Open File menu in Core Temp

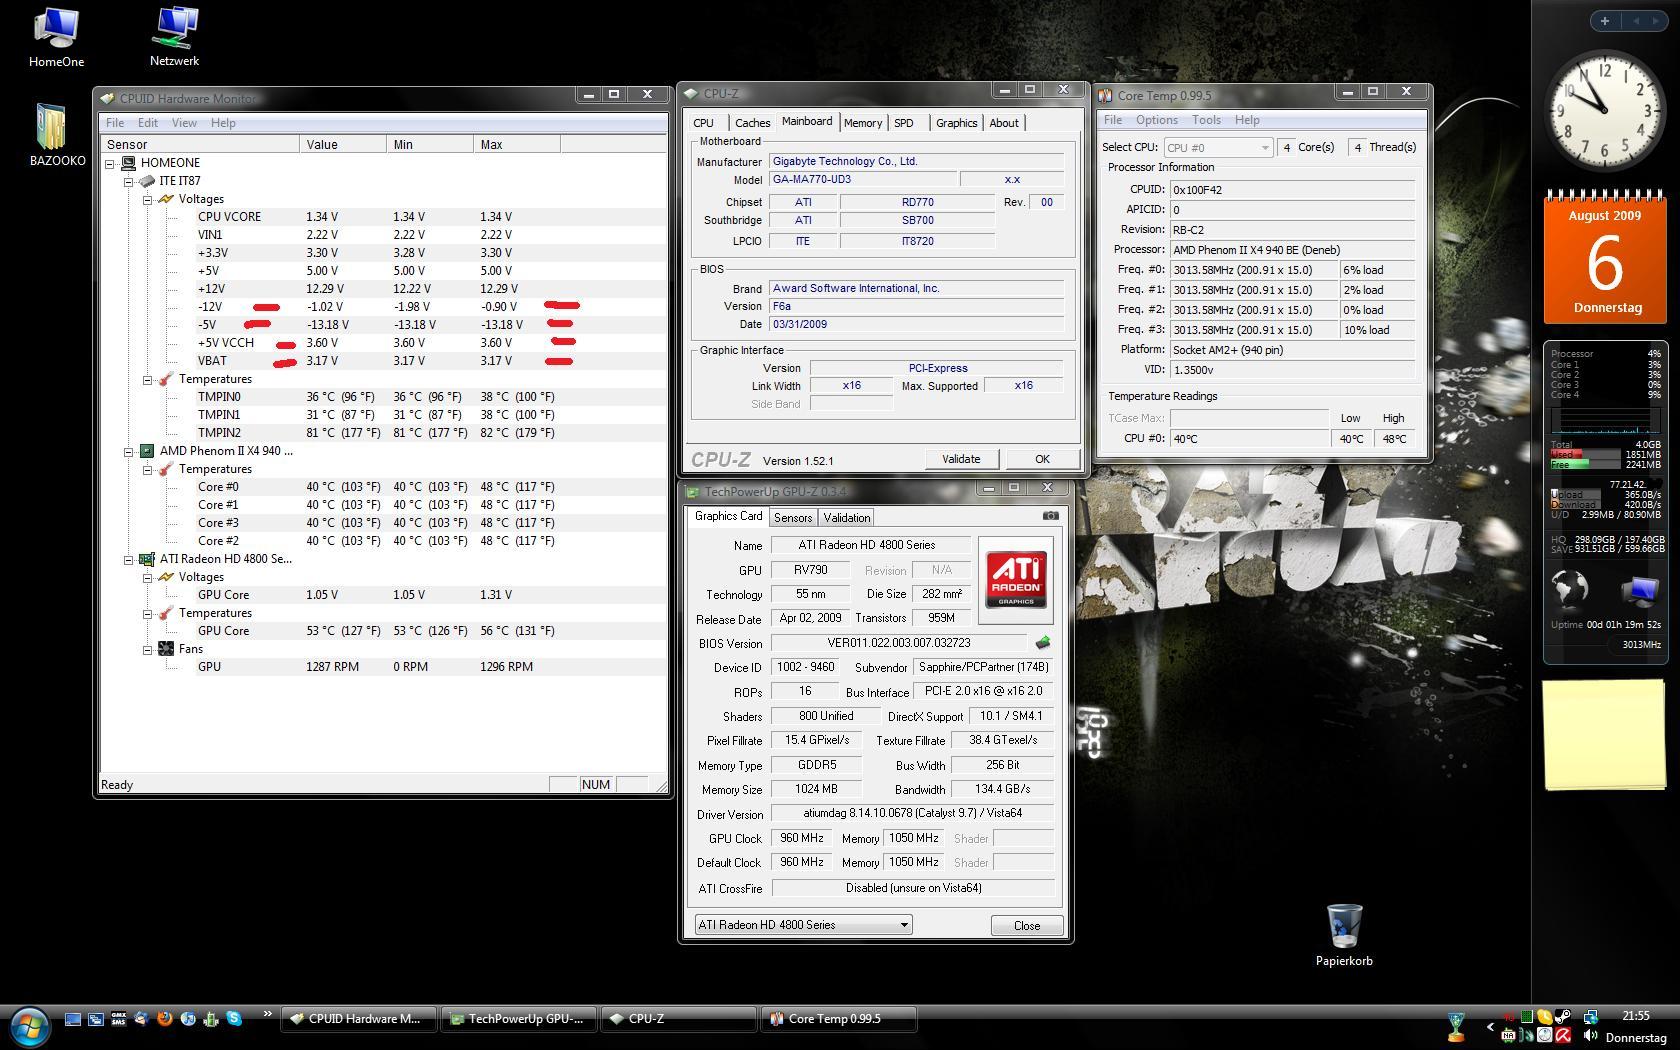point(1112,120)
